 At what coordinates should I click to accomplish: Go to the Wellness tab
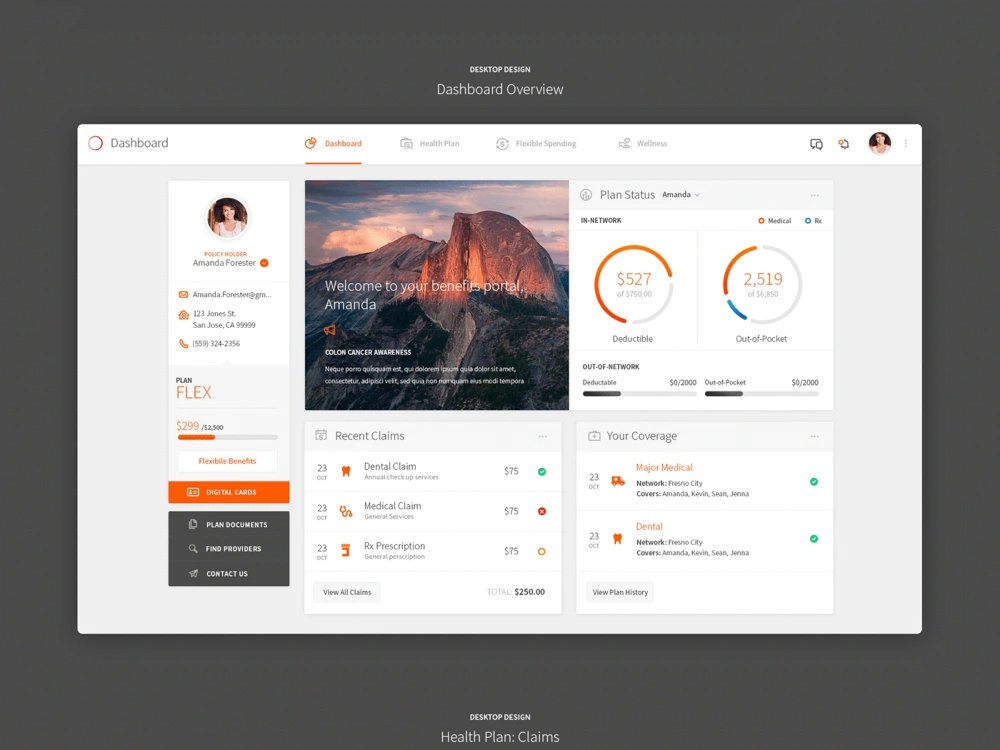[x=642, y=143]
